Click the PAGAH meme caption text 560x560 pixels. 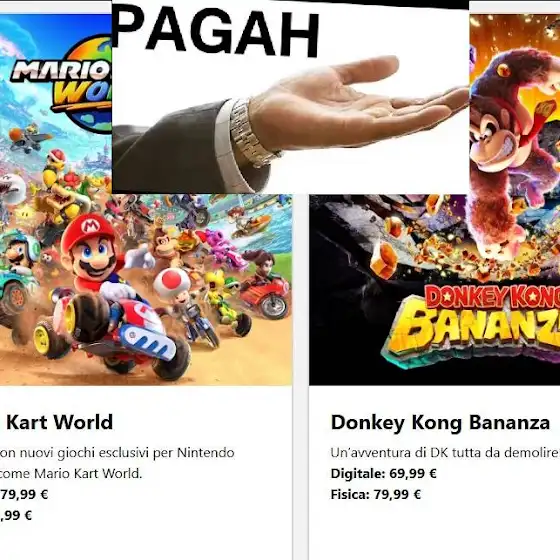(x=215, y=33)
